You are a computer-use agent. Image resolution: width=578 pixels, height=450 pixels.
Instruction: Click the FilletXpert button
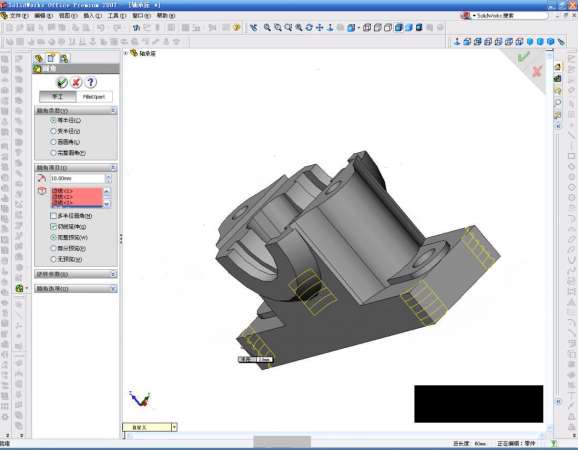[94, 97]
